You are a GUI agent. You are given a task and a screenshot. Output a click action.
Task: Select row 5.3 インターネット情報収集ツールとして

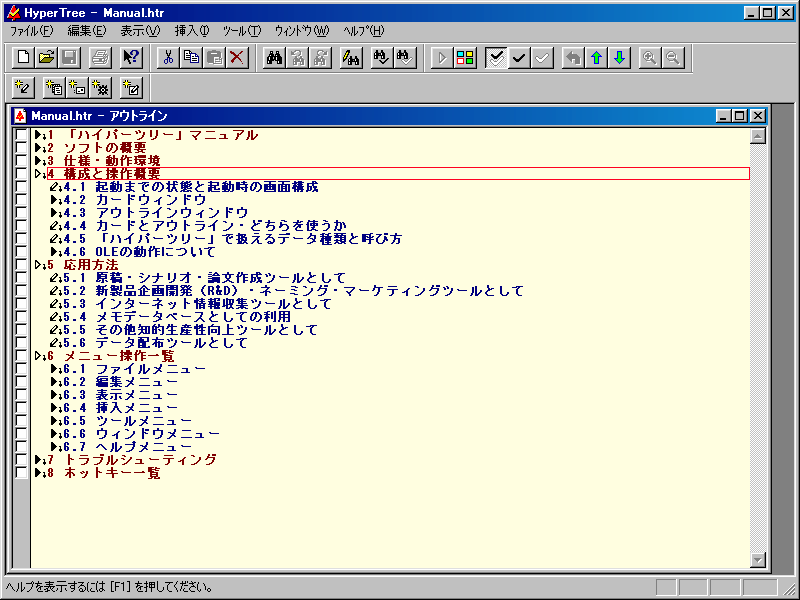pyautogui.click(x=197, y=304)
